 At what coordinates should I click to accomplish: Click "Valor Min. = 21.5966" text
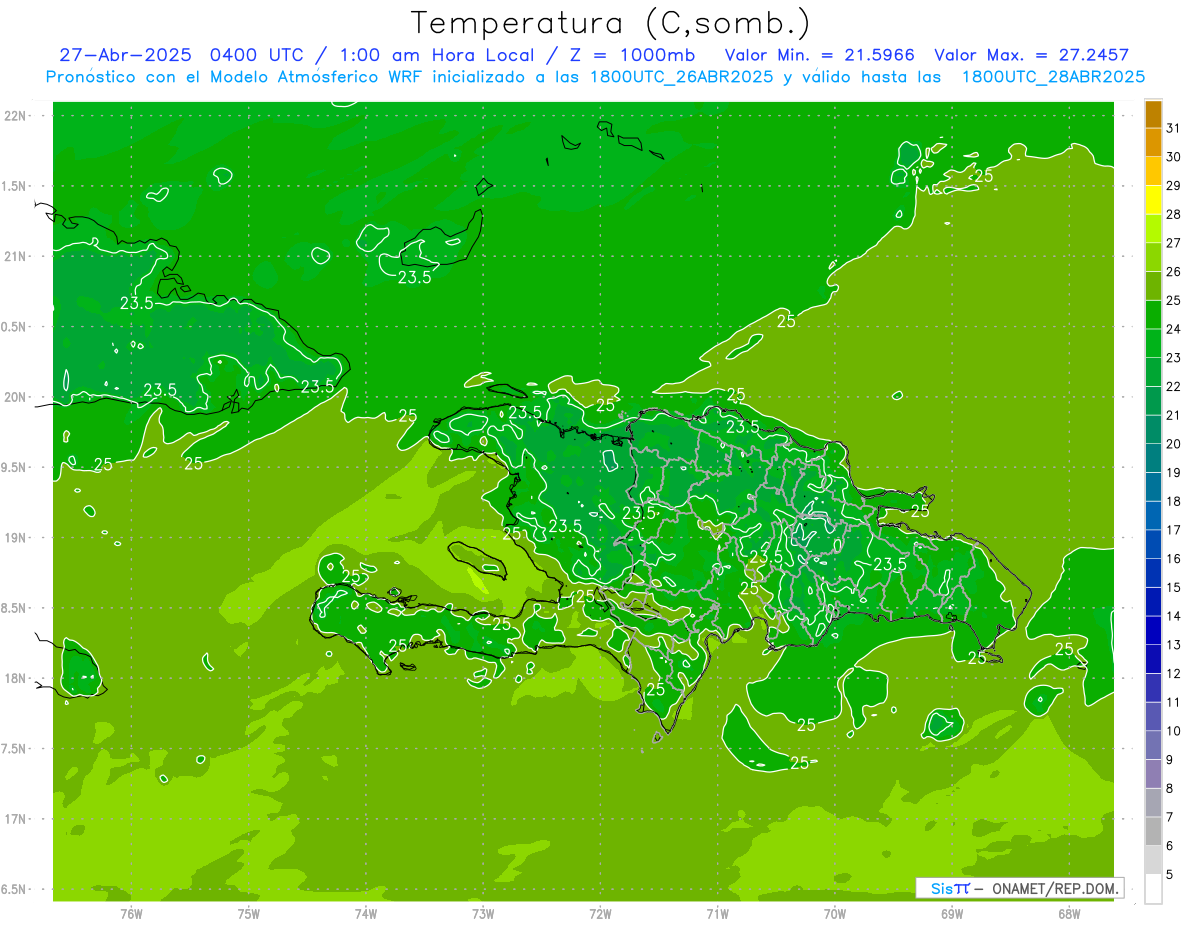819,55
